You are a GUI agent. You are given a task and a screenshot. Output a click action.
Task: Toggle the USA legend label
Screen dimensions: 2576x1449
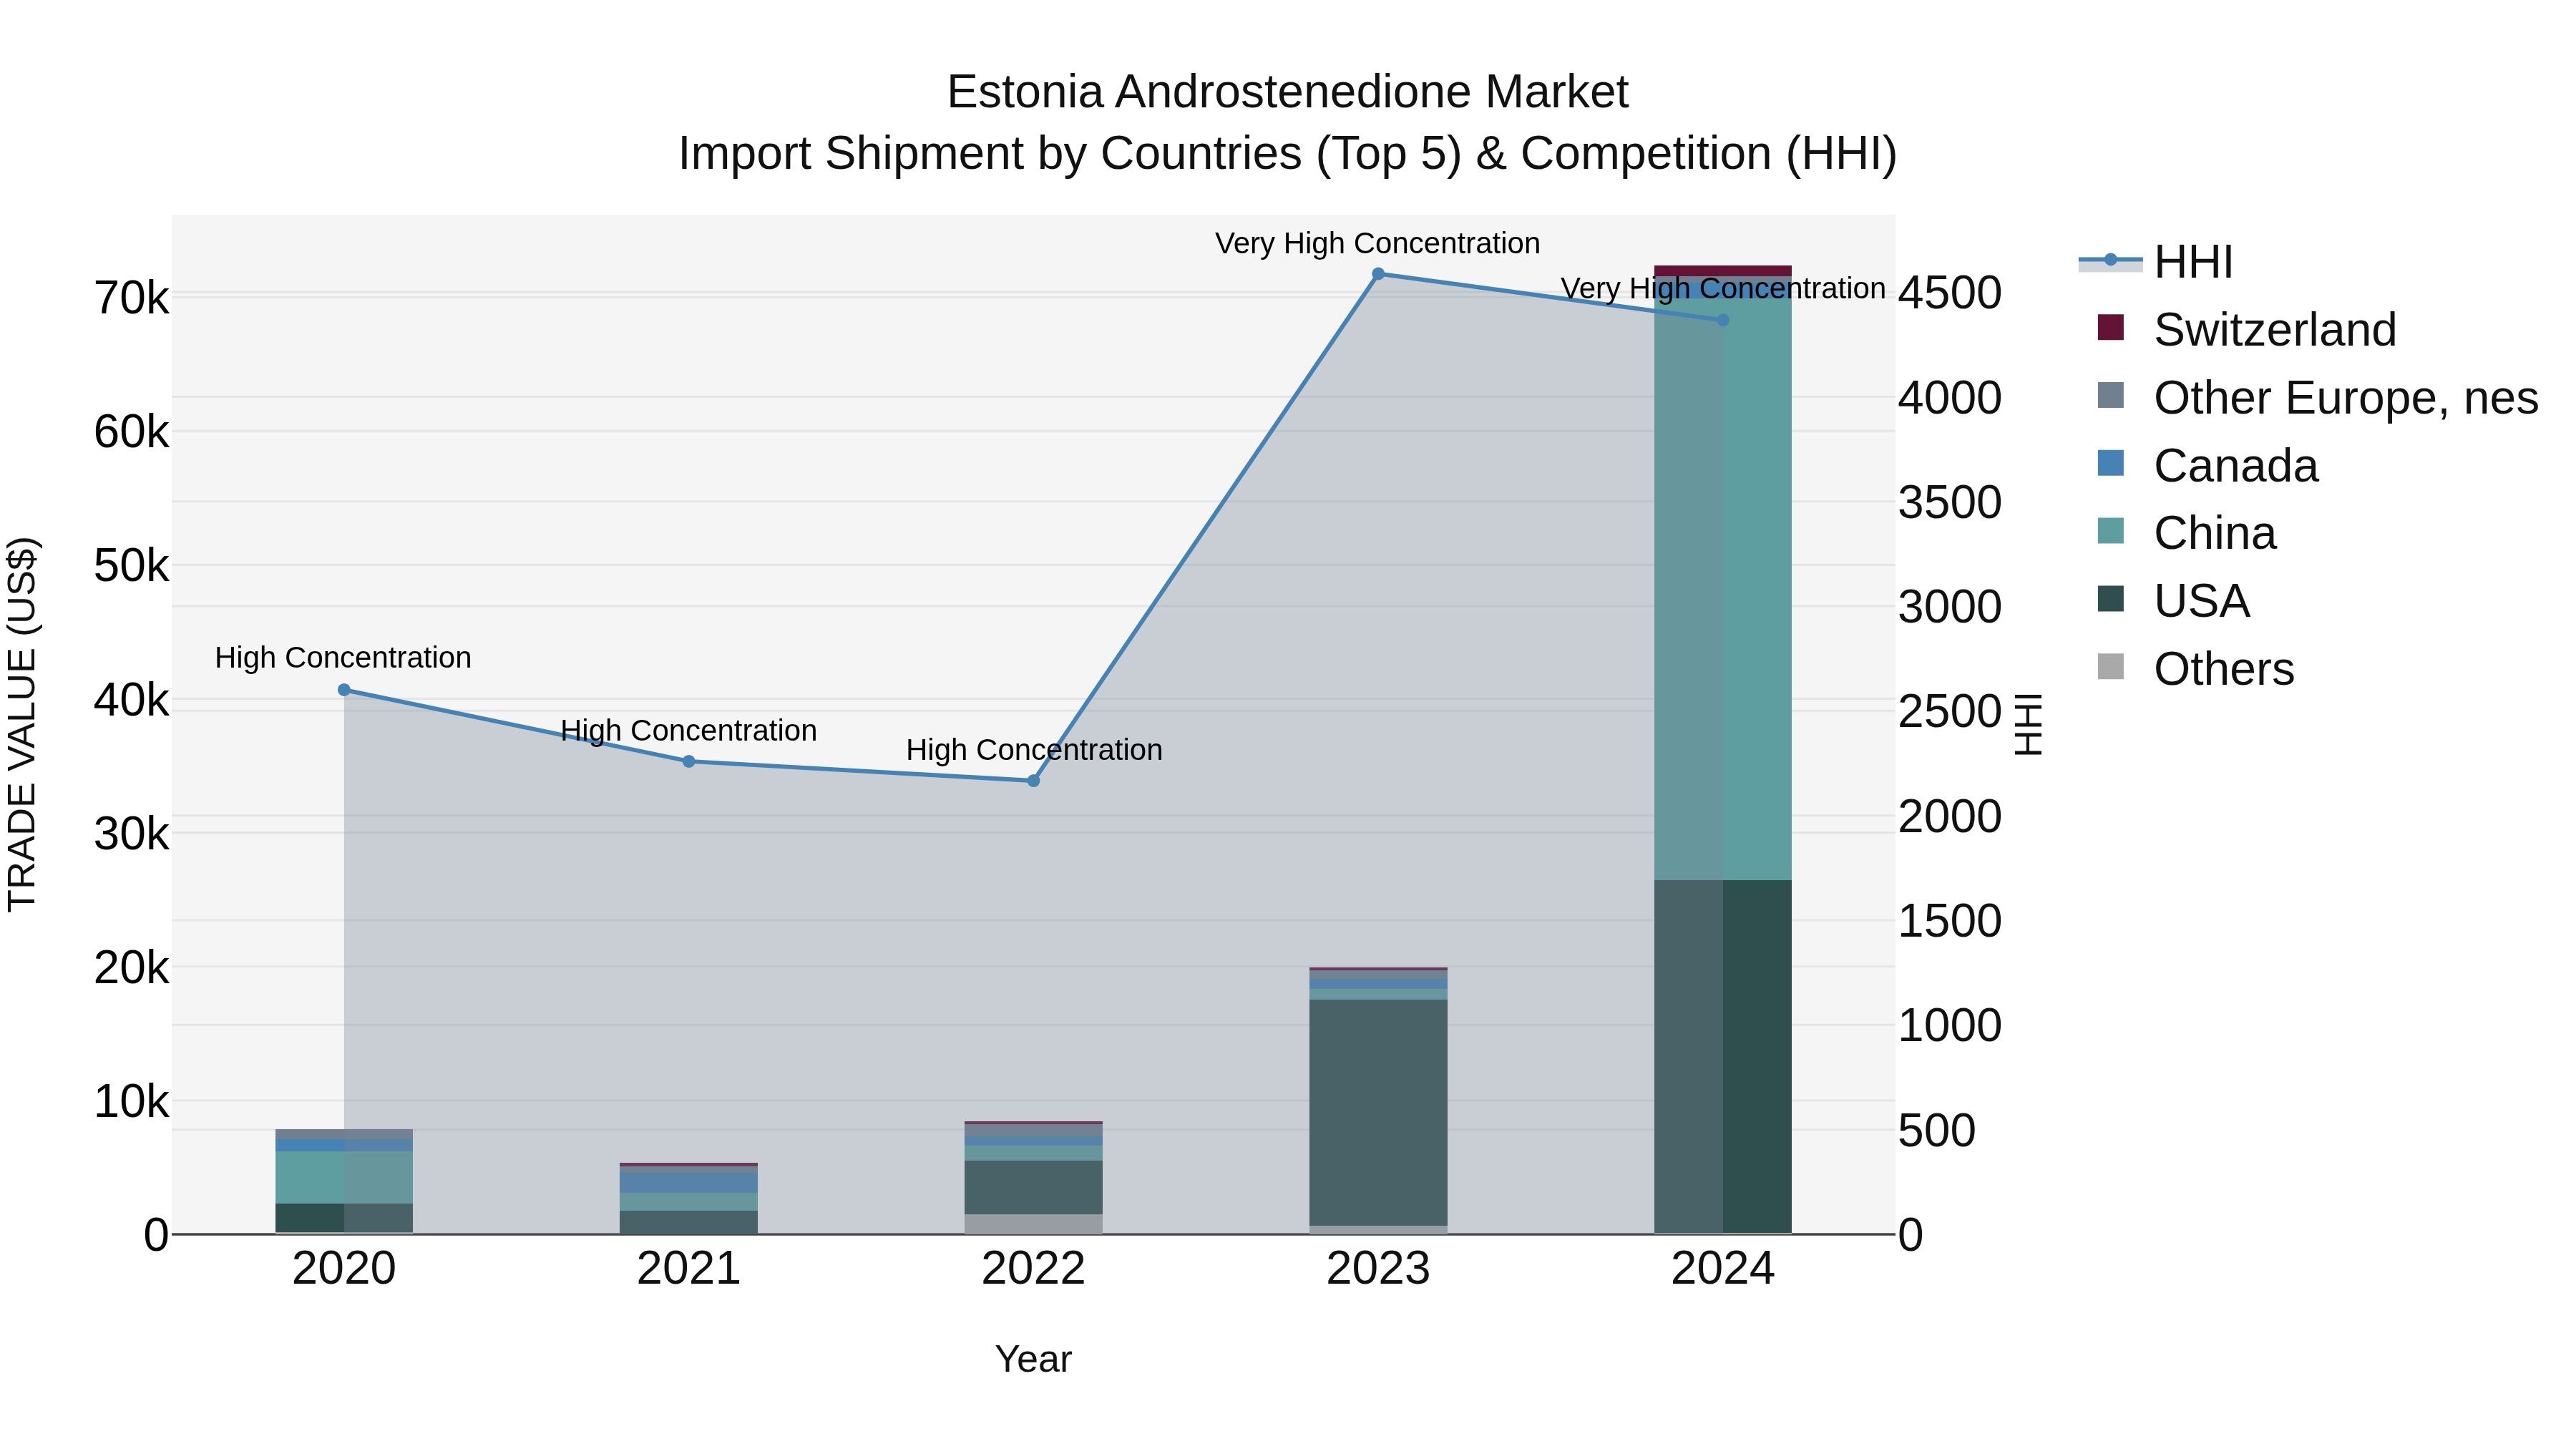pos(2202,601)
